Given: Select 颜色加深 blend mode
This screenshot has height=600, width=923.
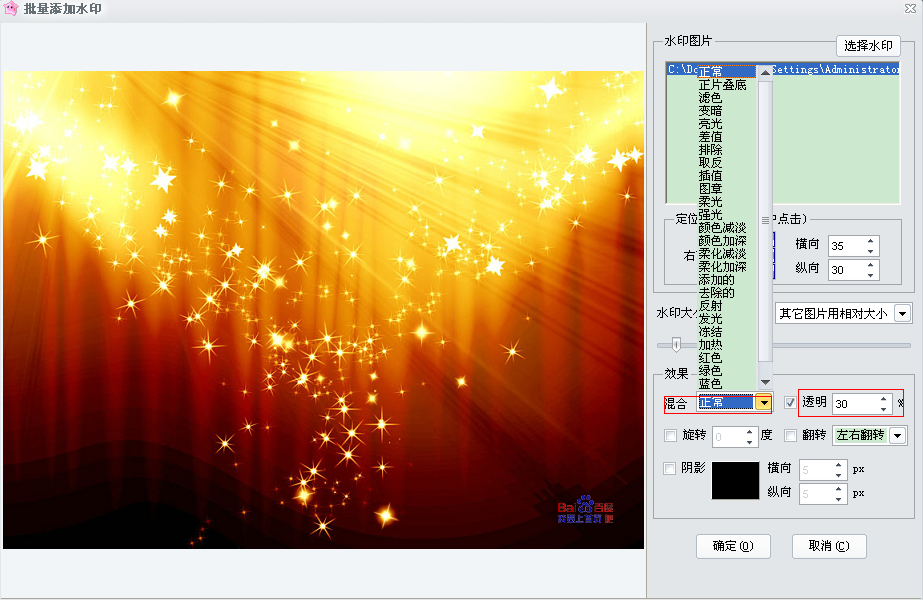Looking at the screenshot, I should click(x=722, y=240).
